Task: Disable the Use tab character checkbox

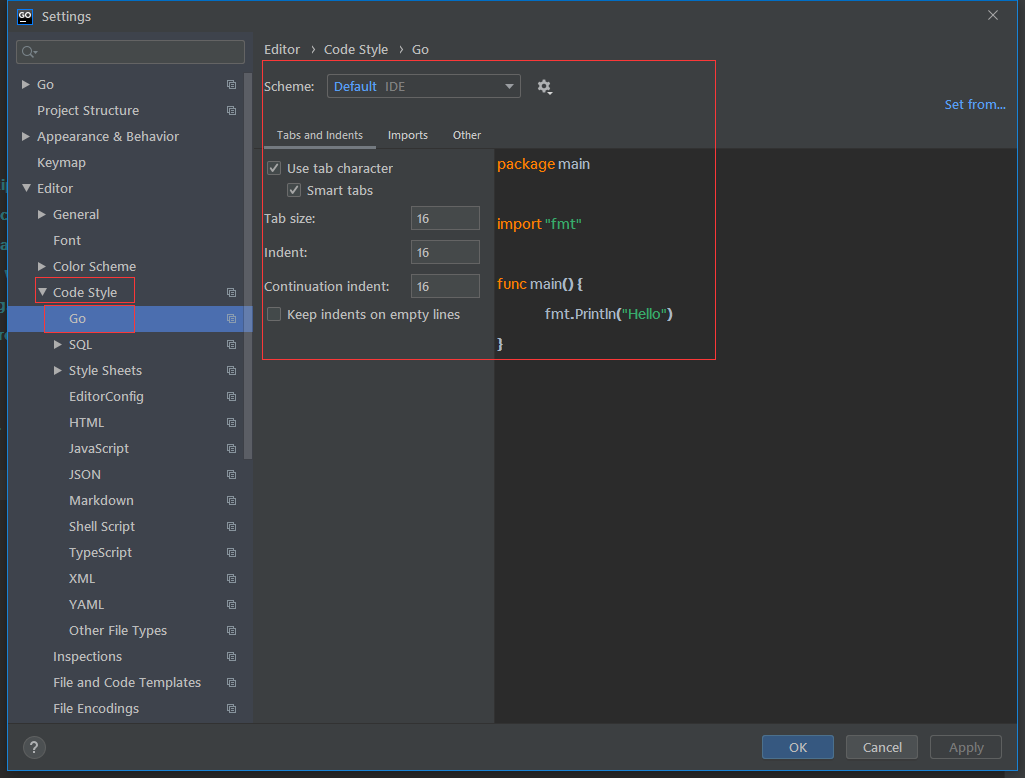Action: [274, 169]
